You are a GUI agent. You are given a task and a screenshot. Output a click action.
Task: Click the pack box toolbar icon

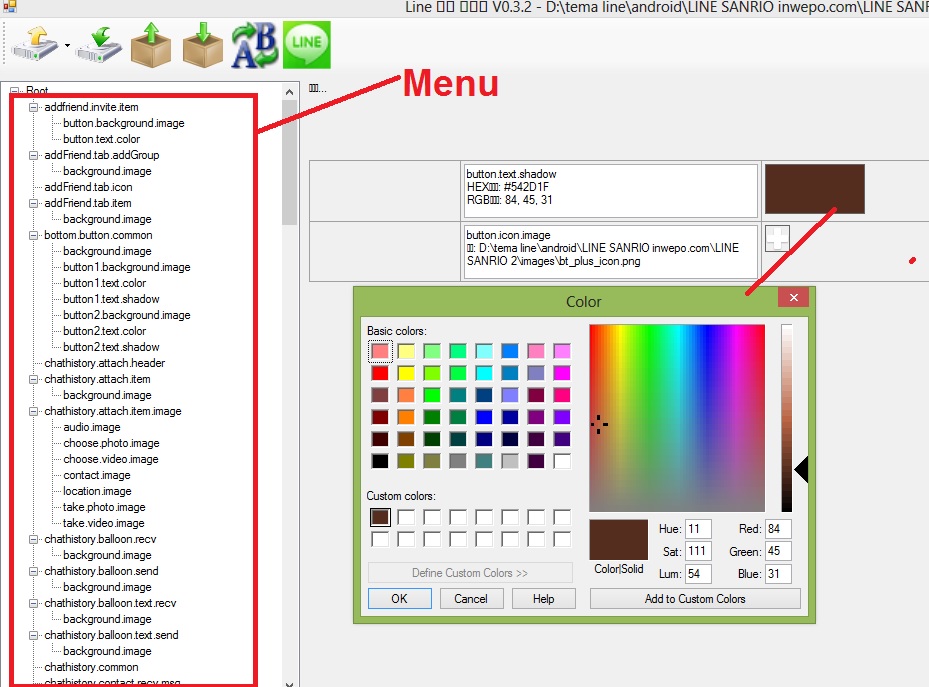(201, 44)
